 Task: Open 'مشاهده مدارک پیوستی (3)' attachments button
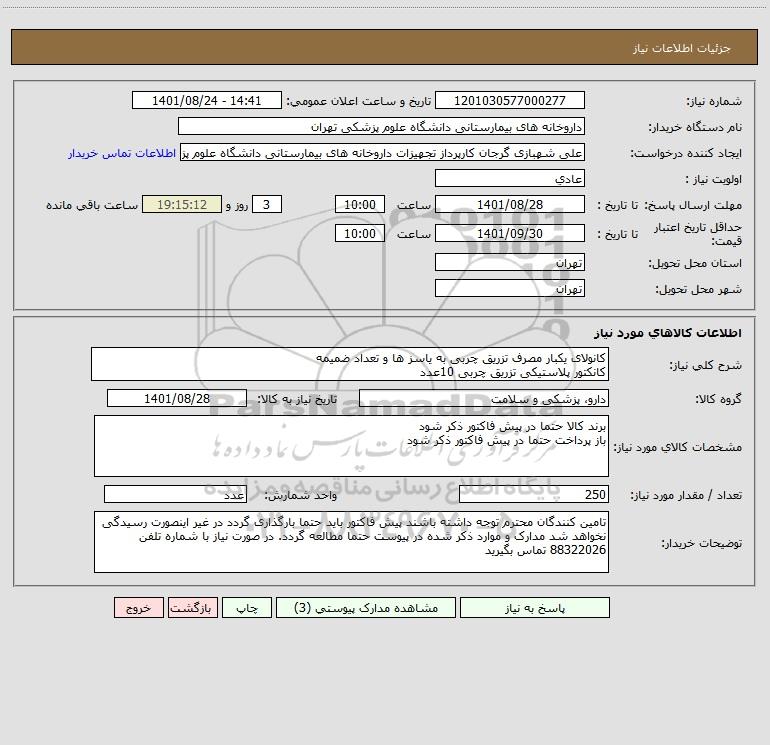click(366, 607)
